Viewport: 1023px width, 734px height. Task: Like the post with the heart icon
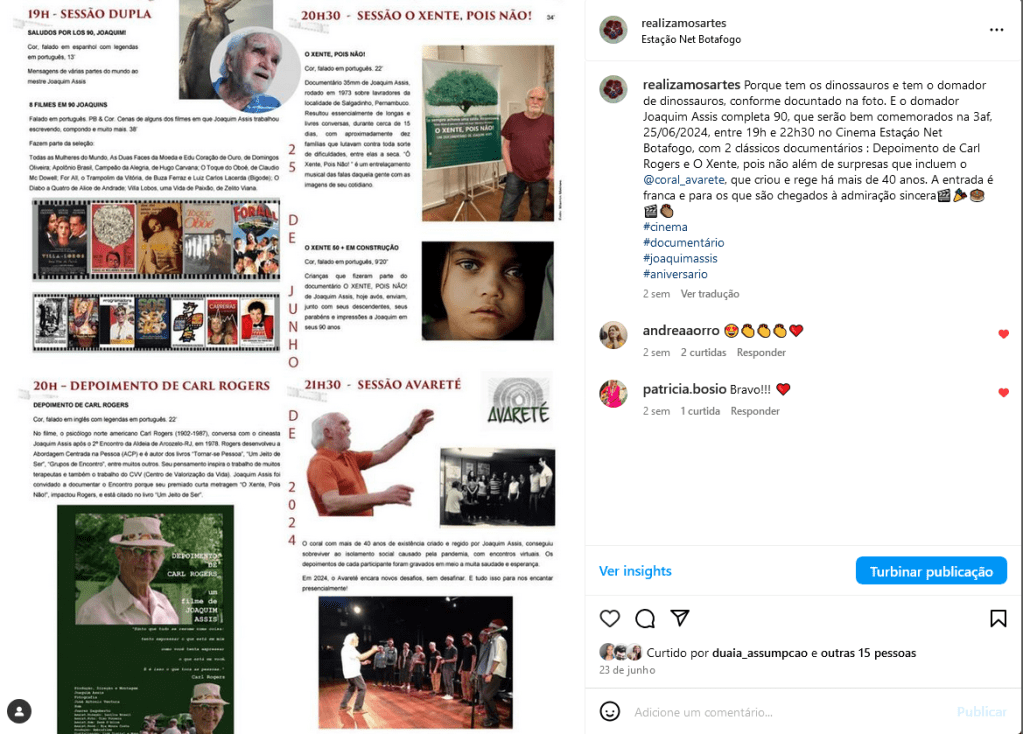point(609,618)
